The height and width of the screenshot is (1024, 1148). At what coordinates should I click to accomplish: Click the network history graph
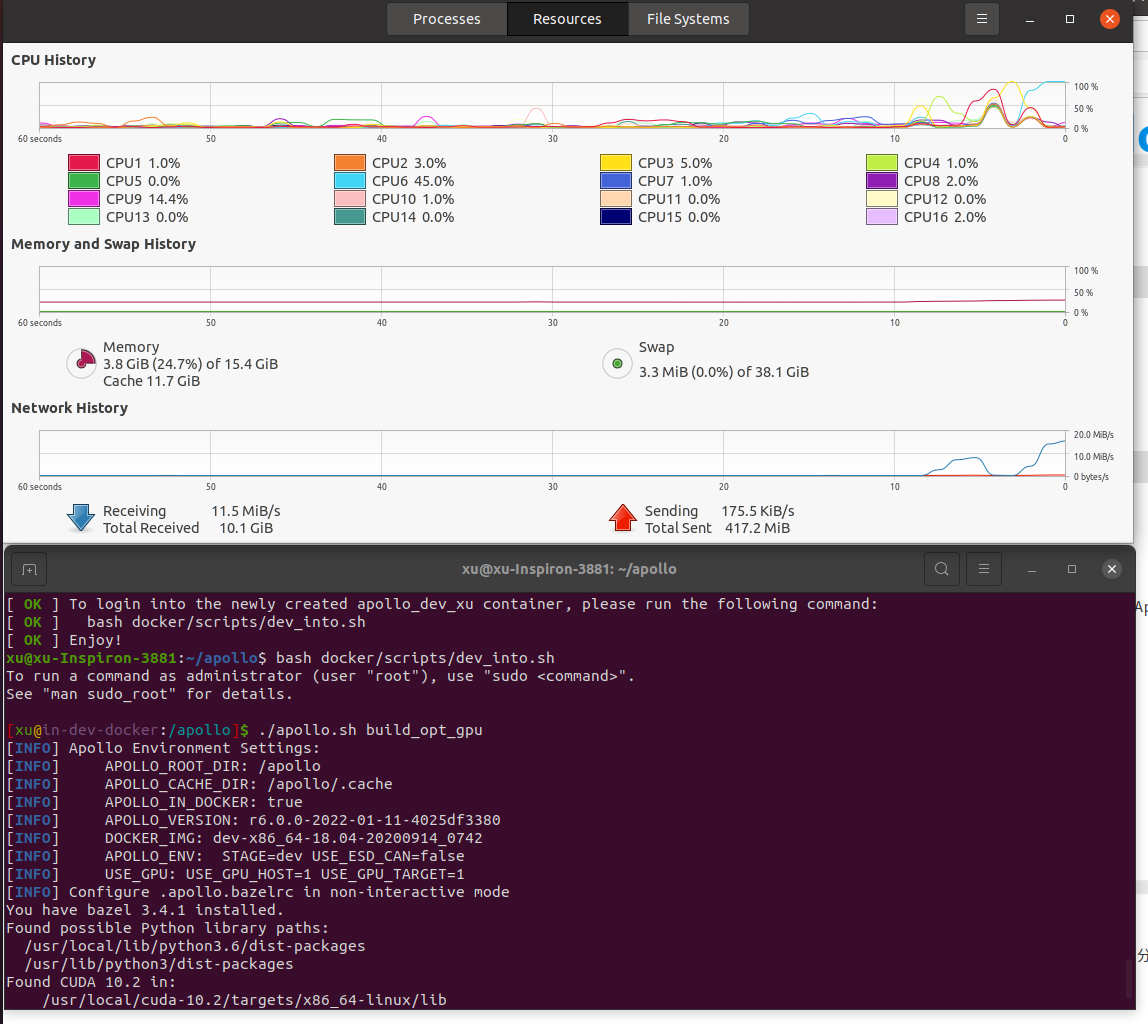[553, 454]
